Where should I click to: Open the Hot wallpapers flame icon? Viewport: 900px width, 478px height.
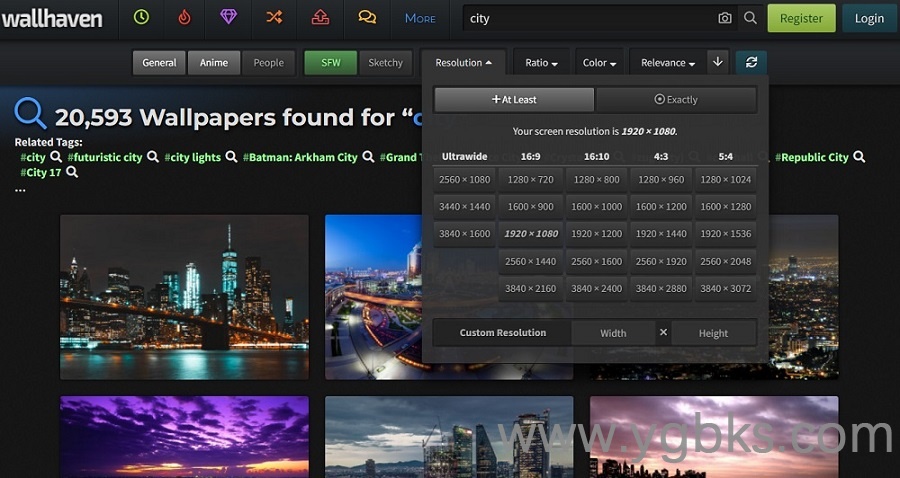tap(183, 17)
